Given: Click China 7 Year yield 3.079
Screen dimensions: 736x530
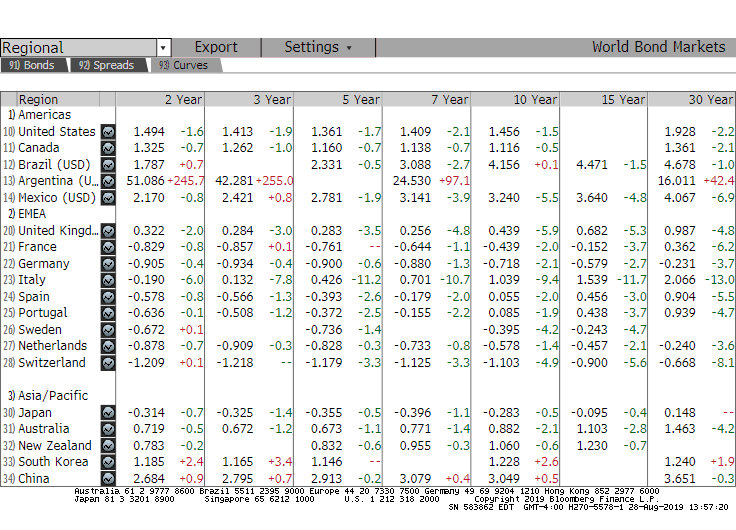Looking at the screenshot, I should point(415,478).
